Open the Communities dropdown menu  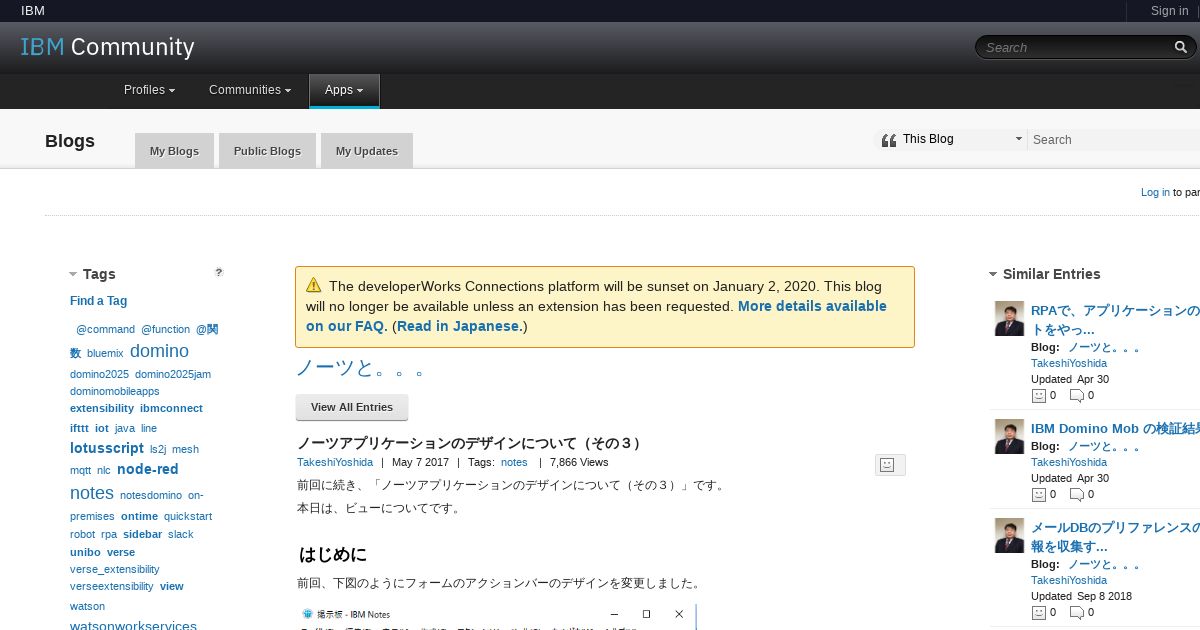(250, 90)
